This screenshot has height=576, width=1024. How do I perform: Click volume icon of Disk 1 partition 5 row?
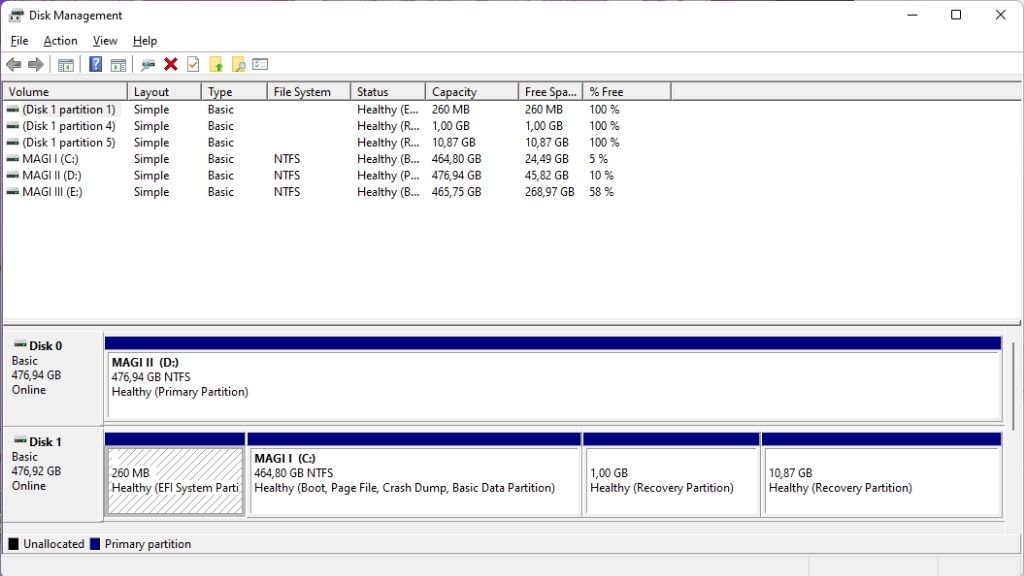coord(12,142)
